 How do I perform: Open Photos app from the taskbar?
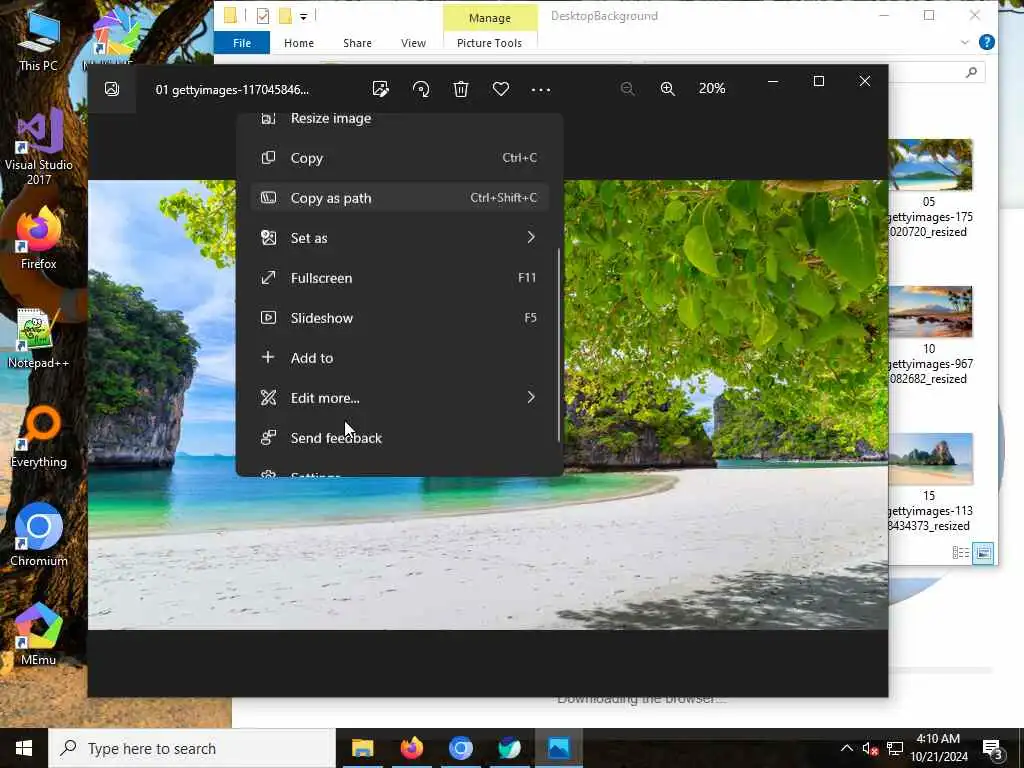click(x=558, y=748)
